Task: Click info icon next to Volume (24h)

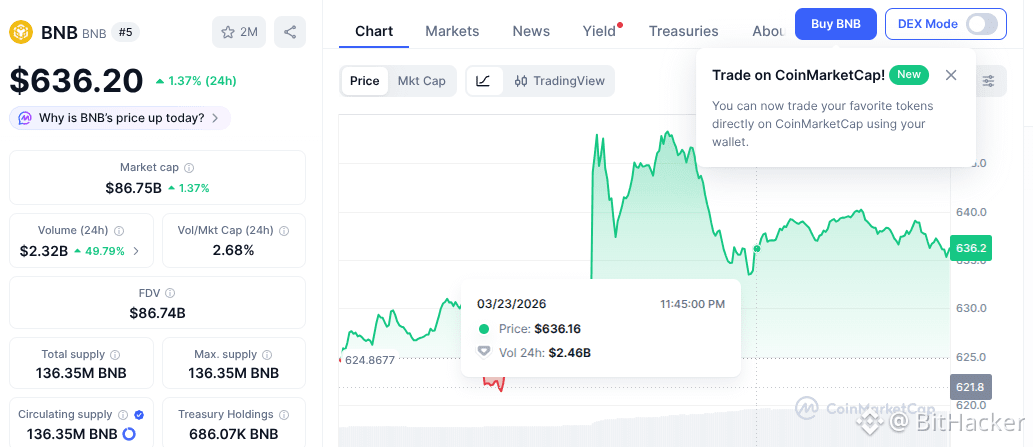Action: 119,230
